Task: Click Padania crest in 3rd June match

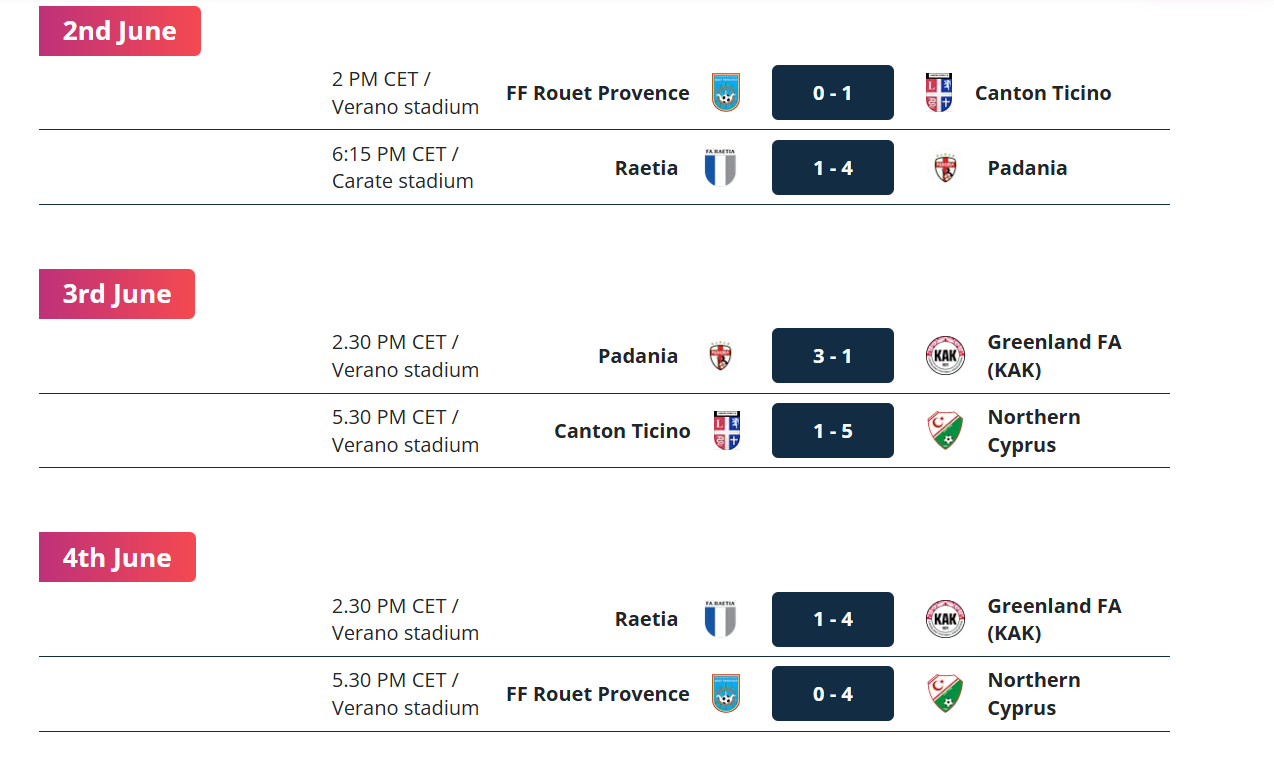Action: (x=720, y=355)
